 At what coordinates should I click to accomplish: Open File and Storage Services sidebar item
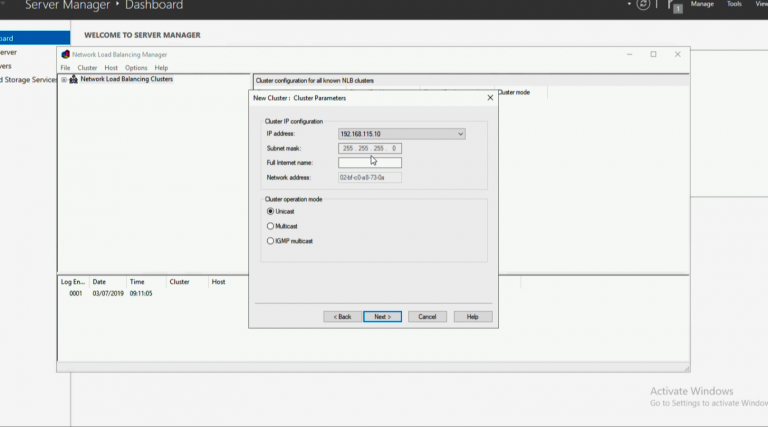pos(28,80)
